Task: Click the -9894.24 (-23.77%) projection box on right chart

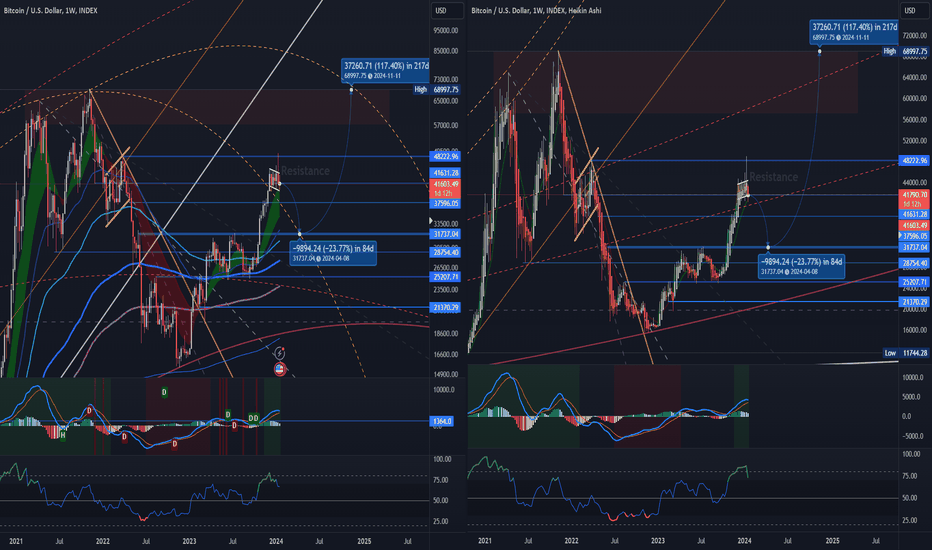Action: [x=801, y=266]
